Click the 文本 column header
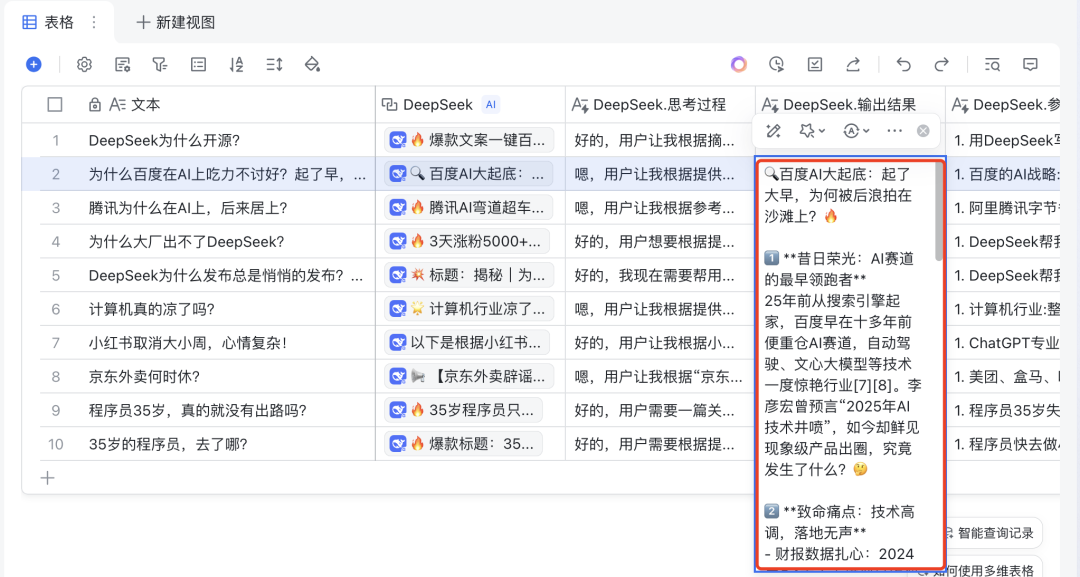The image size is (1080, 577). [198, 105]
